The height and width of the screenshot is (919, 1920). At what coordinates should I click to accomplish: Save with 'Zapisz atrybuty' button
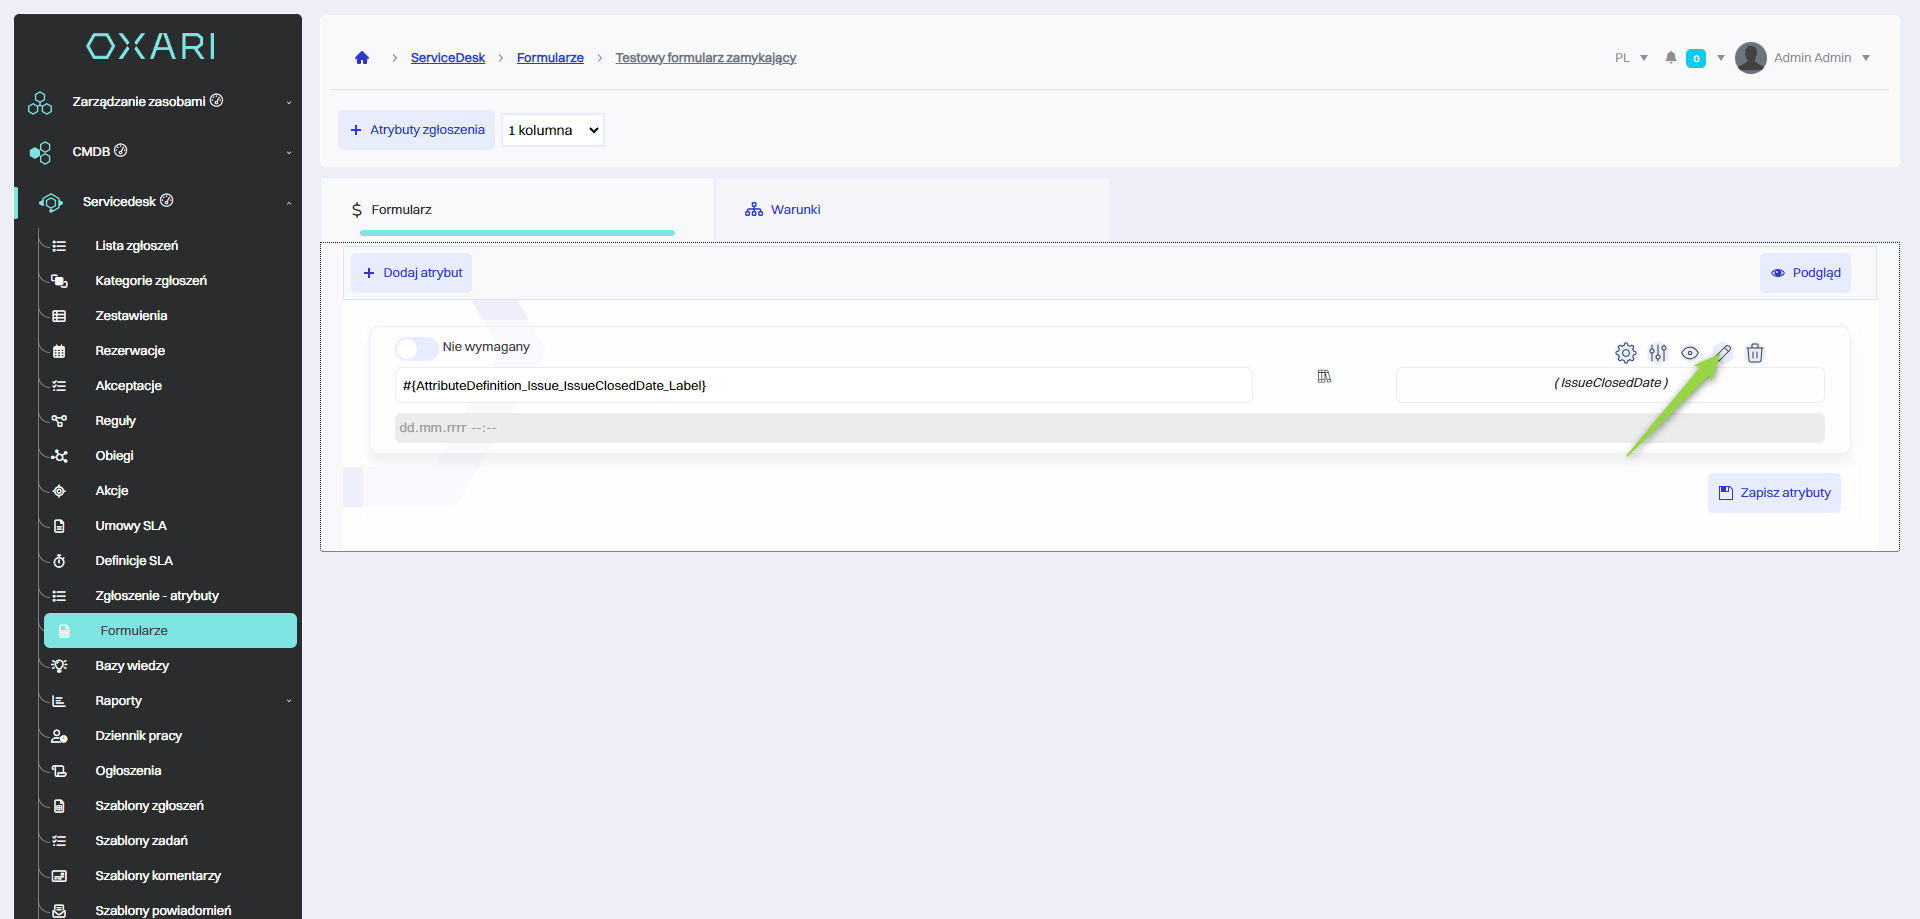1774,493
